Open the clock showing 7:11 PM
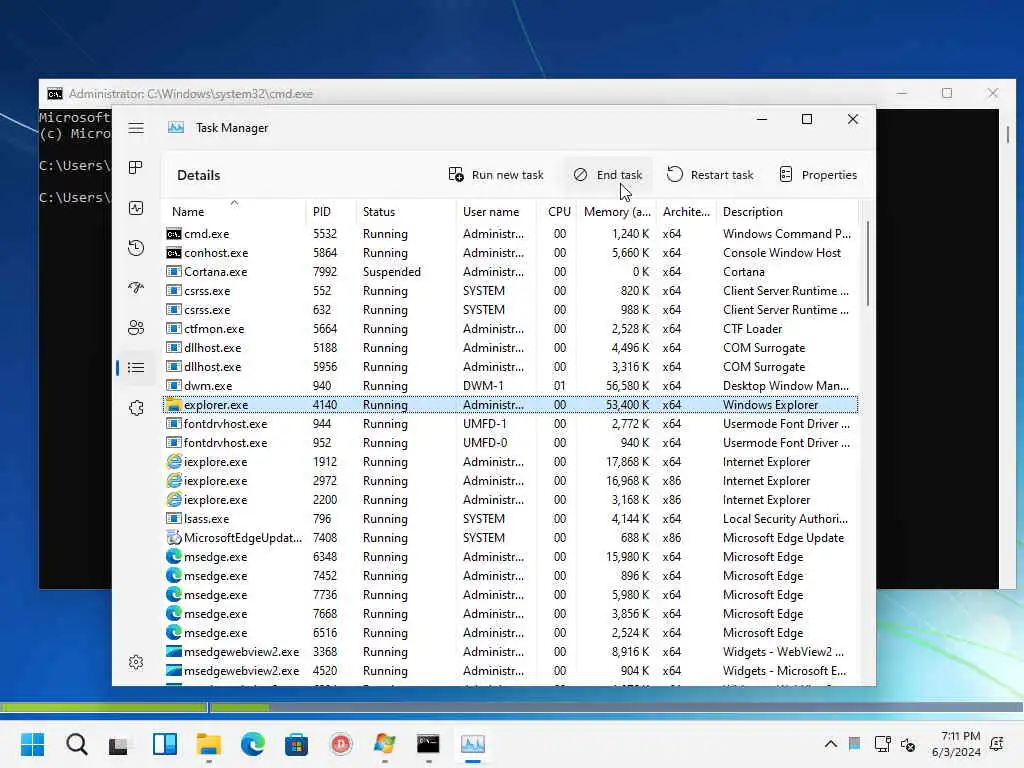The width and height of the screenshot is (1024, 768). pos(956,744)
